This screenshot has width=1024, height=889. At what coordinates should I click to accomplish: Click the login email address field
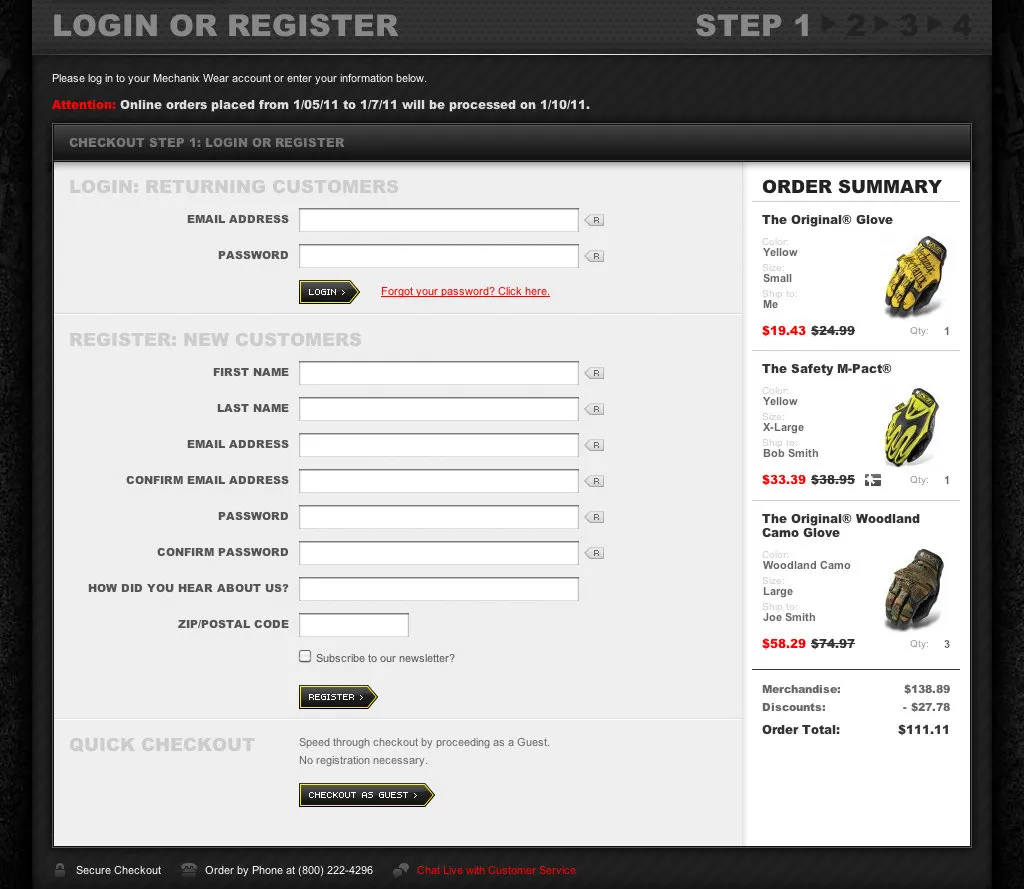pyautogui.click(x=438, y=220)
